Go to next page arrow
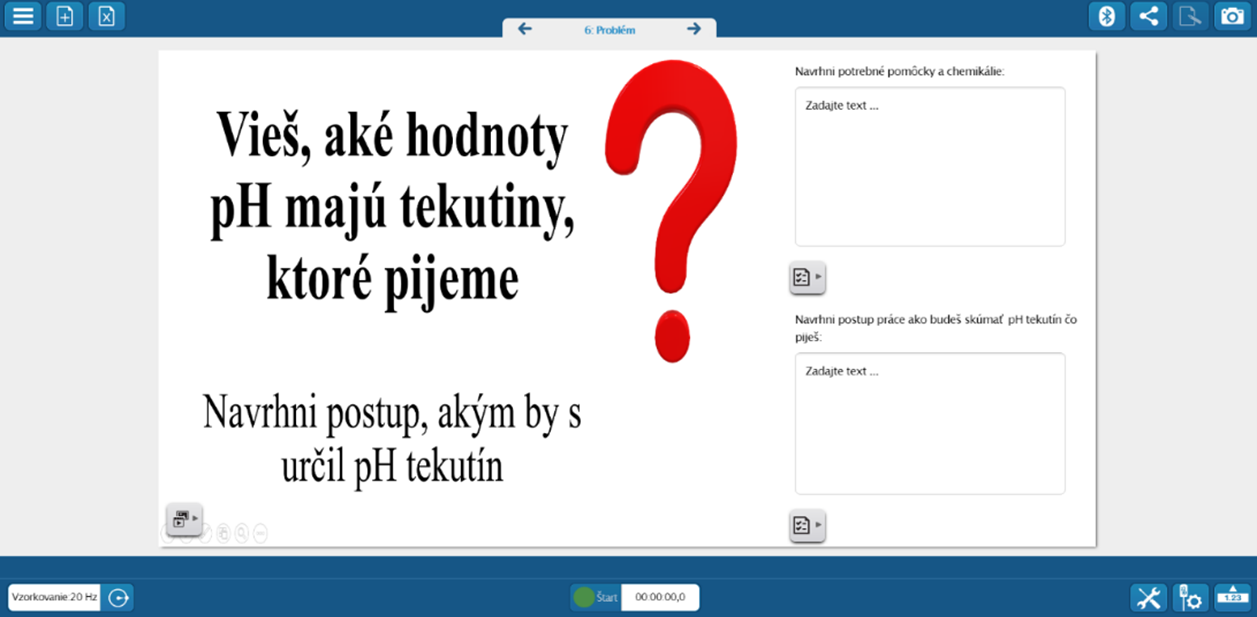 694,29
